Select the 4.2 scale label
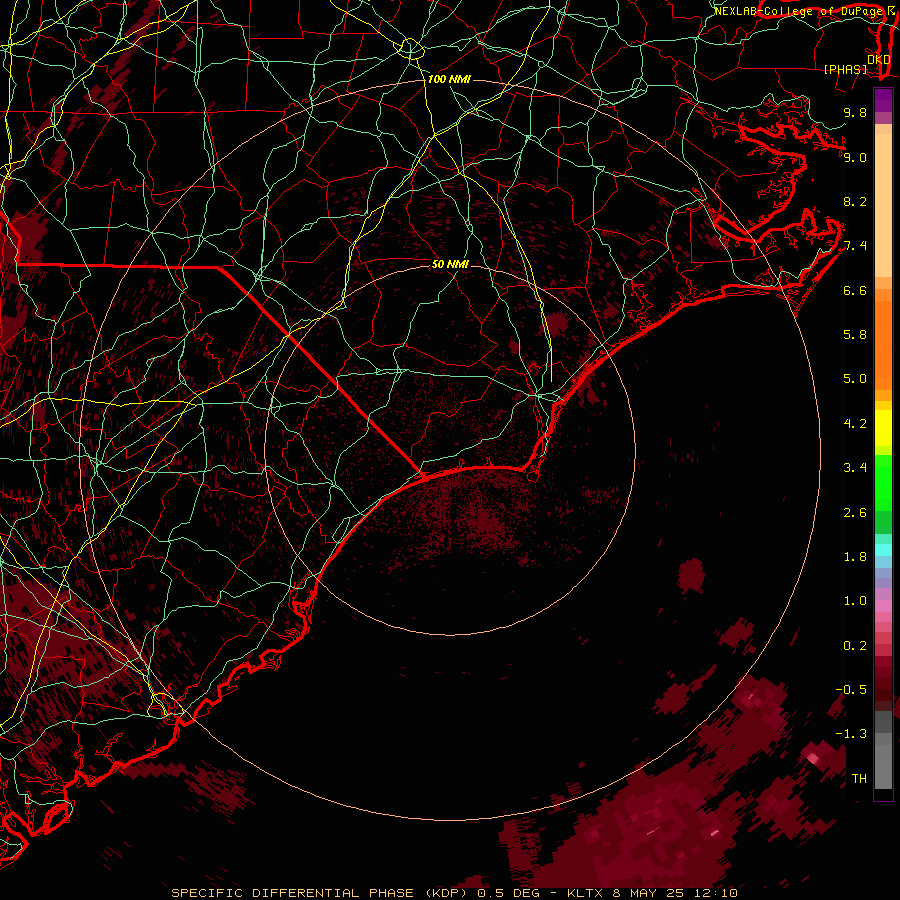900x900 pixels. click(855, 424)
